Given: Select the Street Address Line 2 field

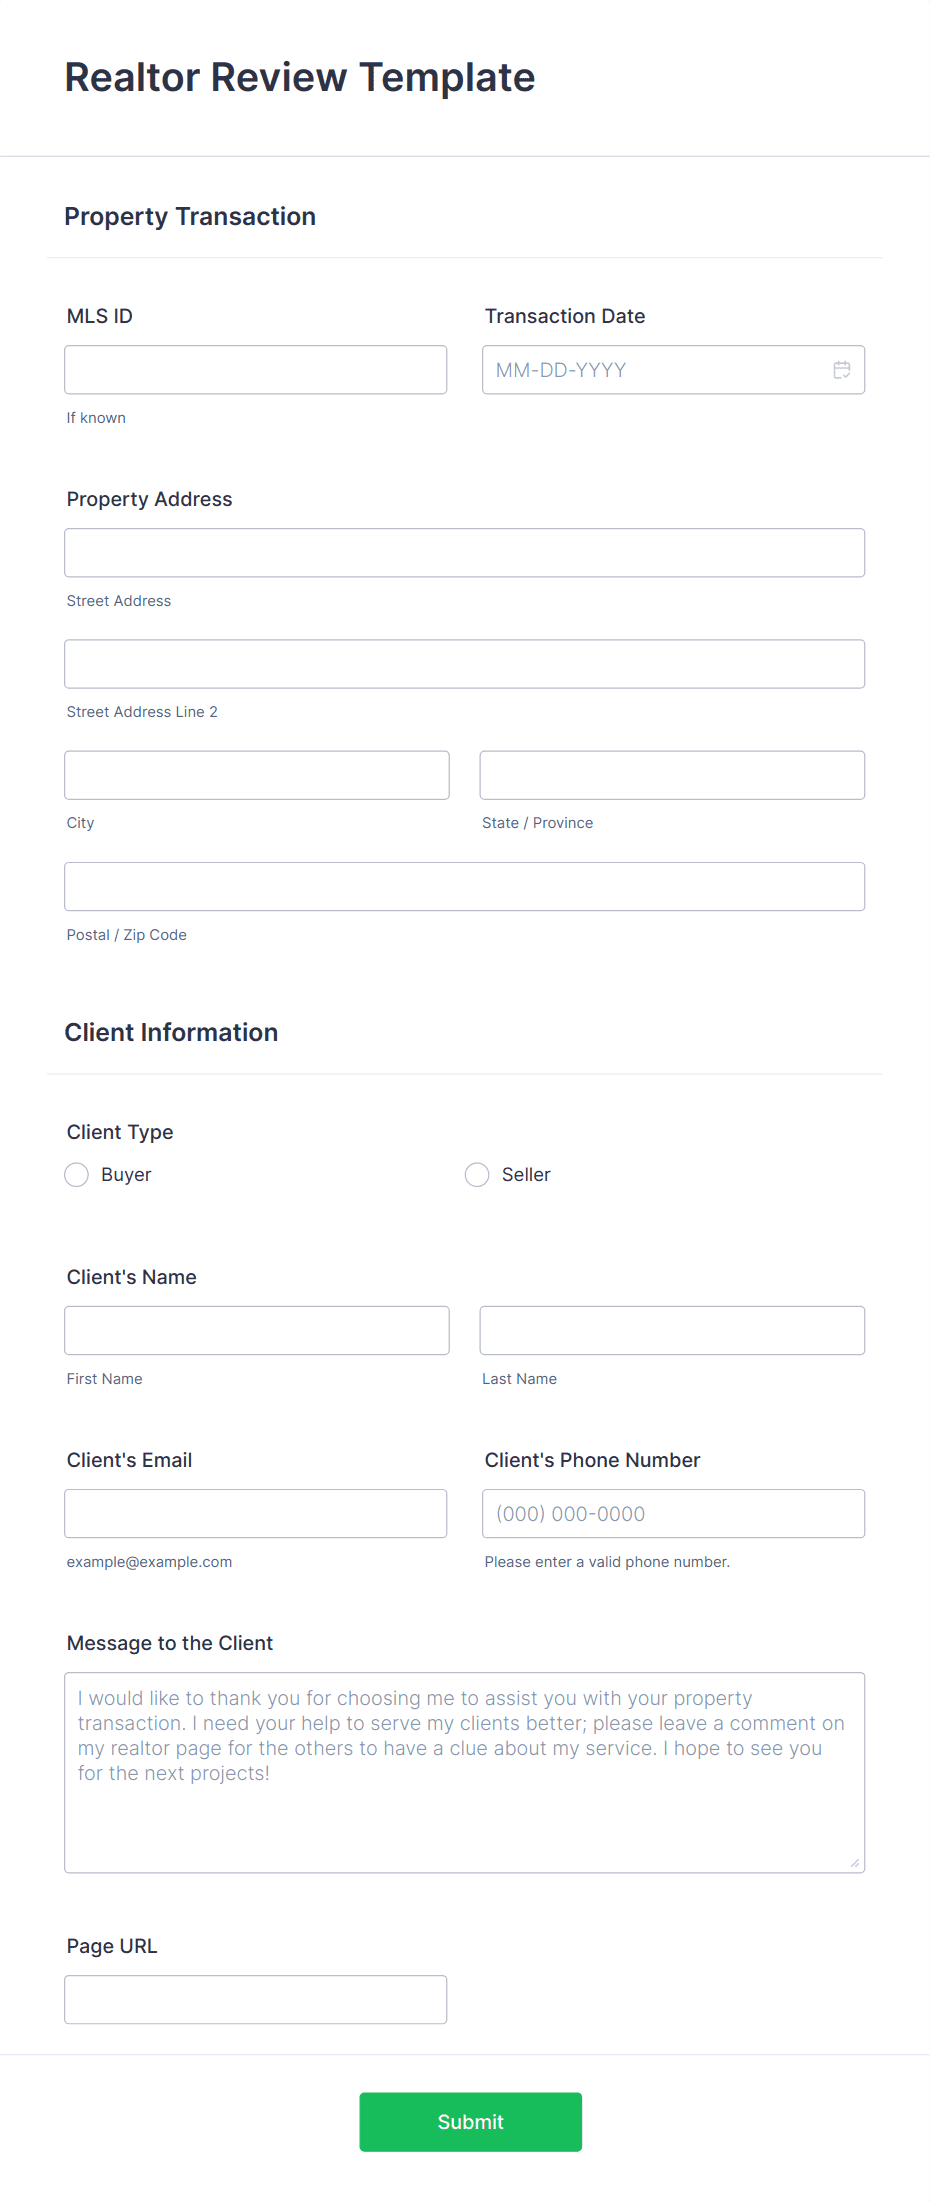Looking at the screenshot, I should pos(464,663).
